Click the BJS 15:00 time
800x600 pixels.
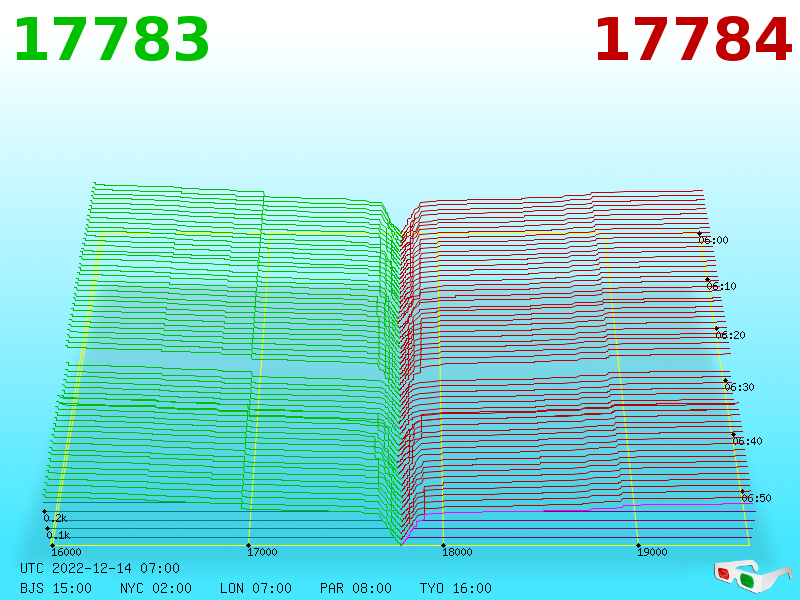coord(56,588)
